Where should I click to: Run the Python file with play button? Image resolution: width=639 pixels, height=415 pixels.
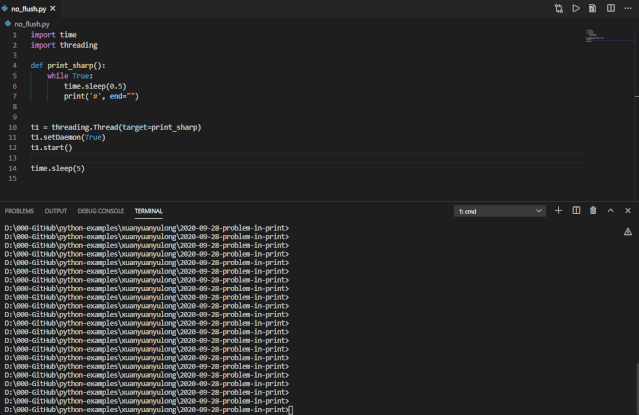tap(576, 8)
